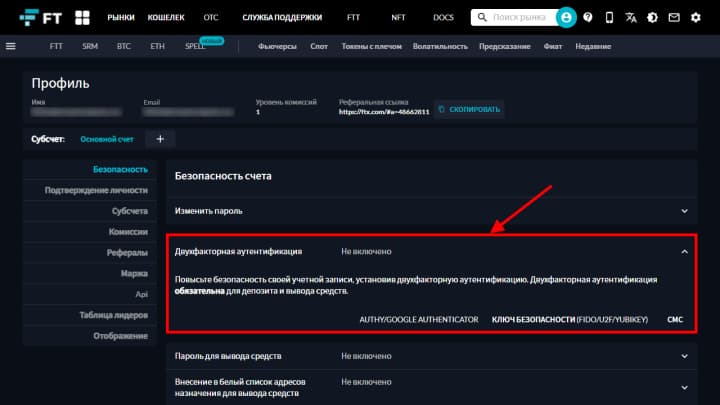The image size is (720, 405).
Task: Click the search magnifier icon
Action: 482,17
